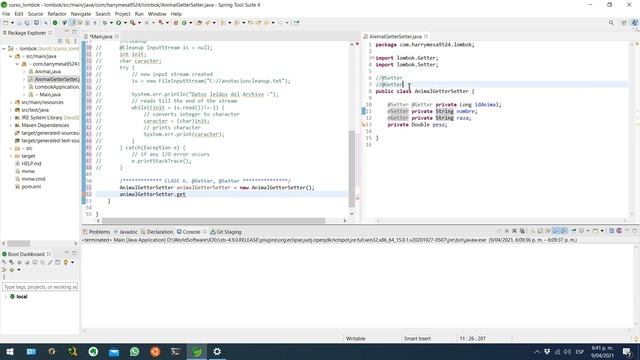Click the Open Perspective icon
This screenshot has width=640, height=360.
click(x=624, y=23)
